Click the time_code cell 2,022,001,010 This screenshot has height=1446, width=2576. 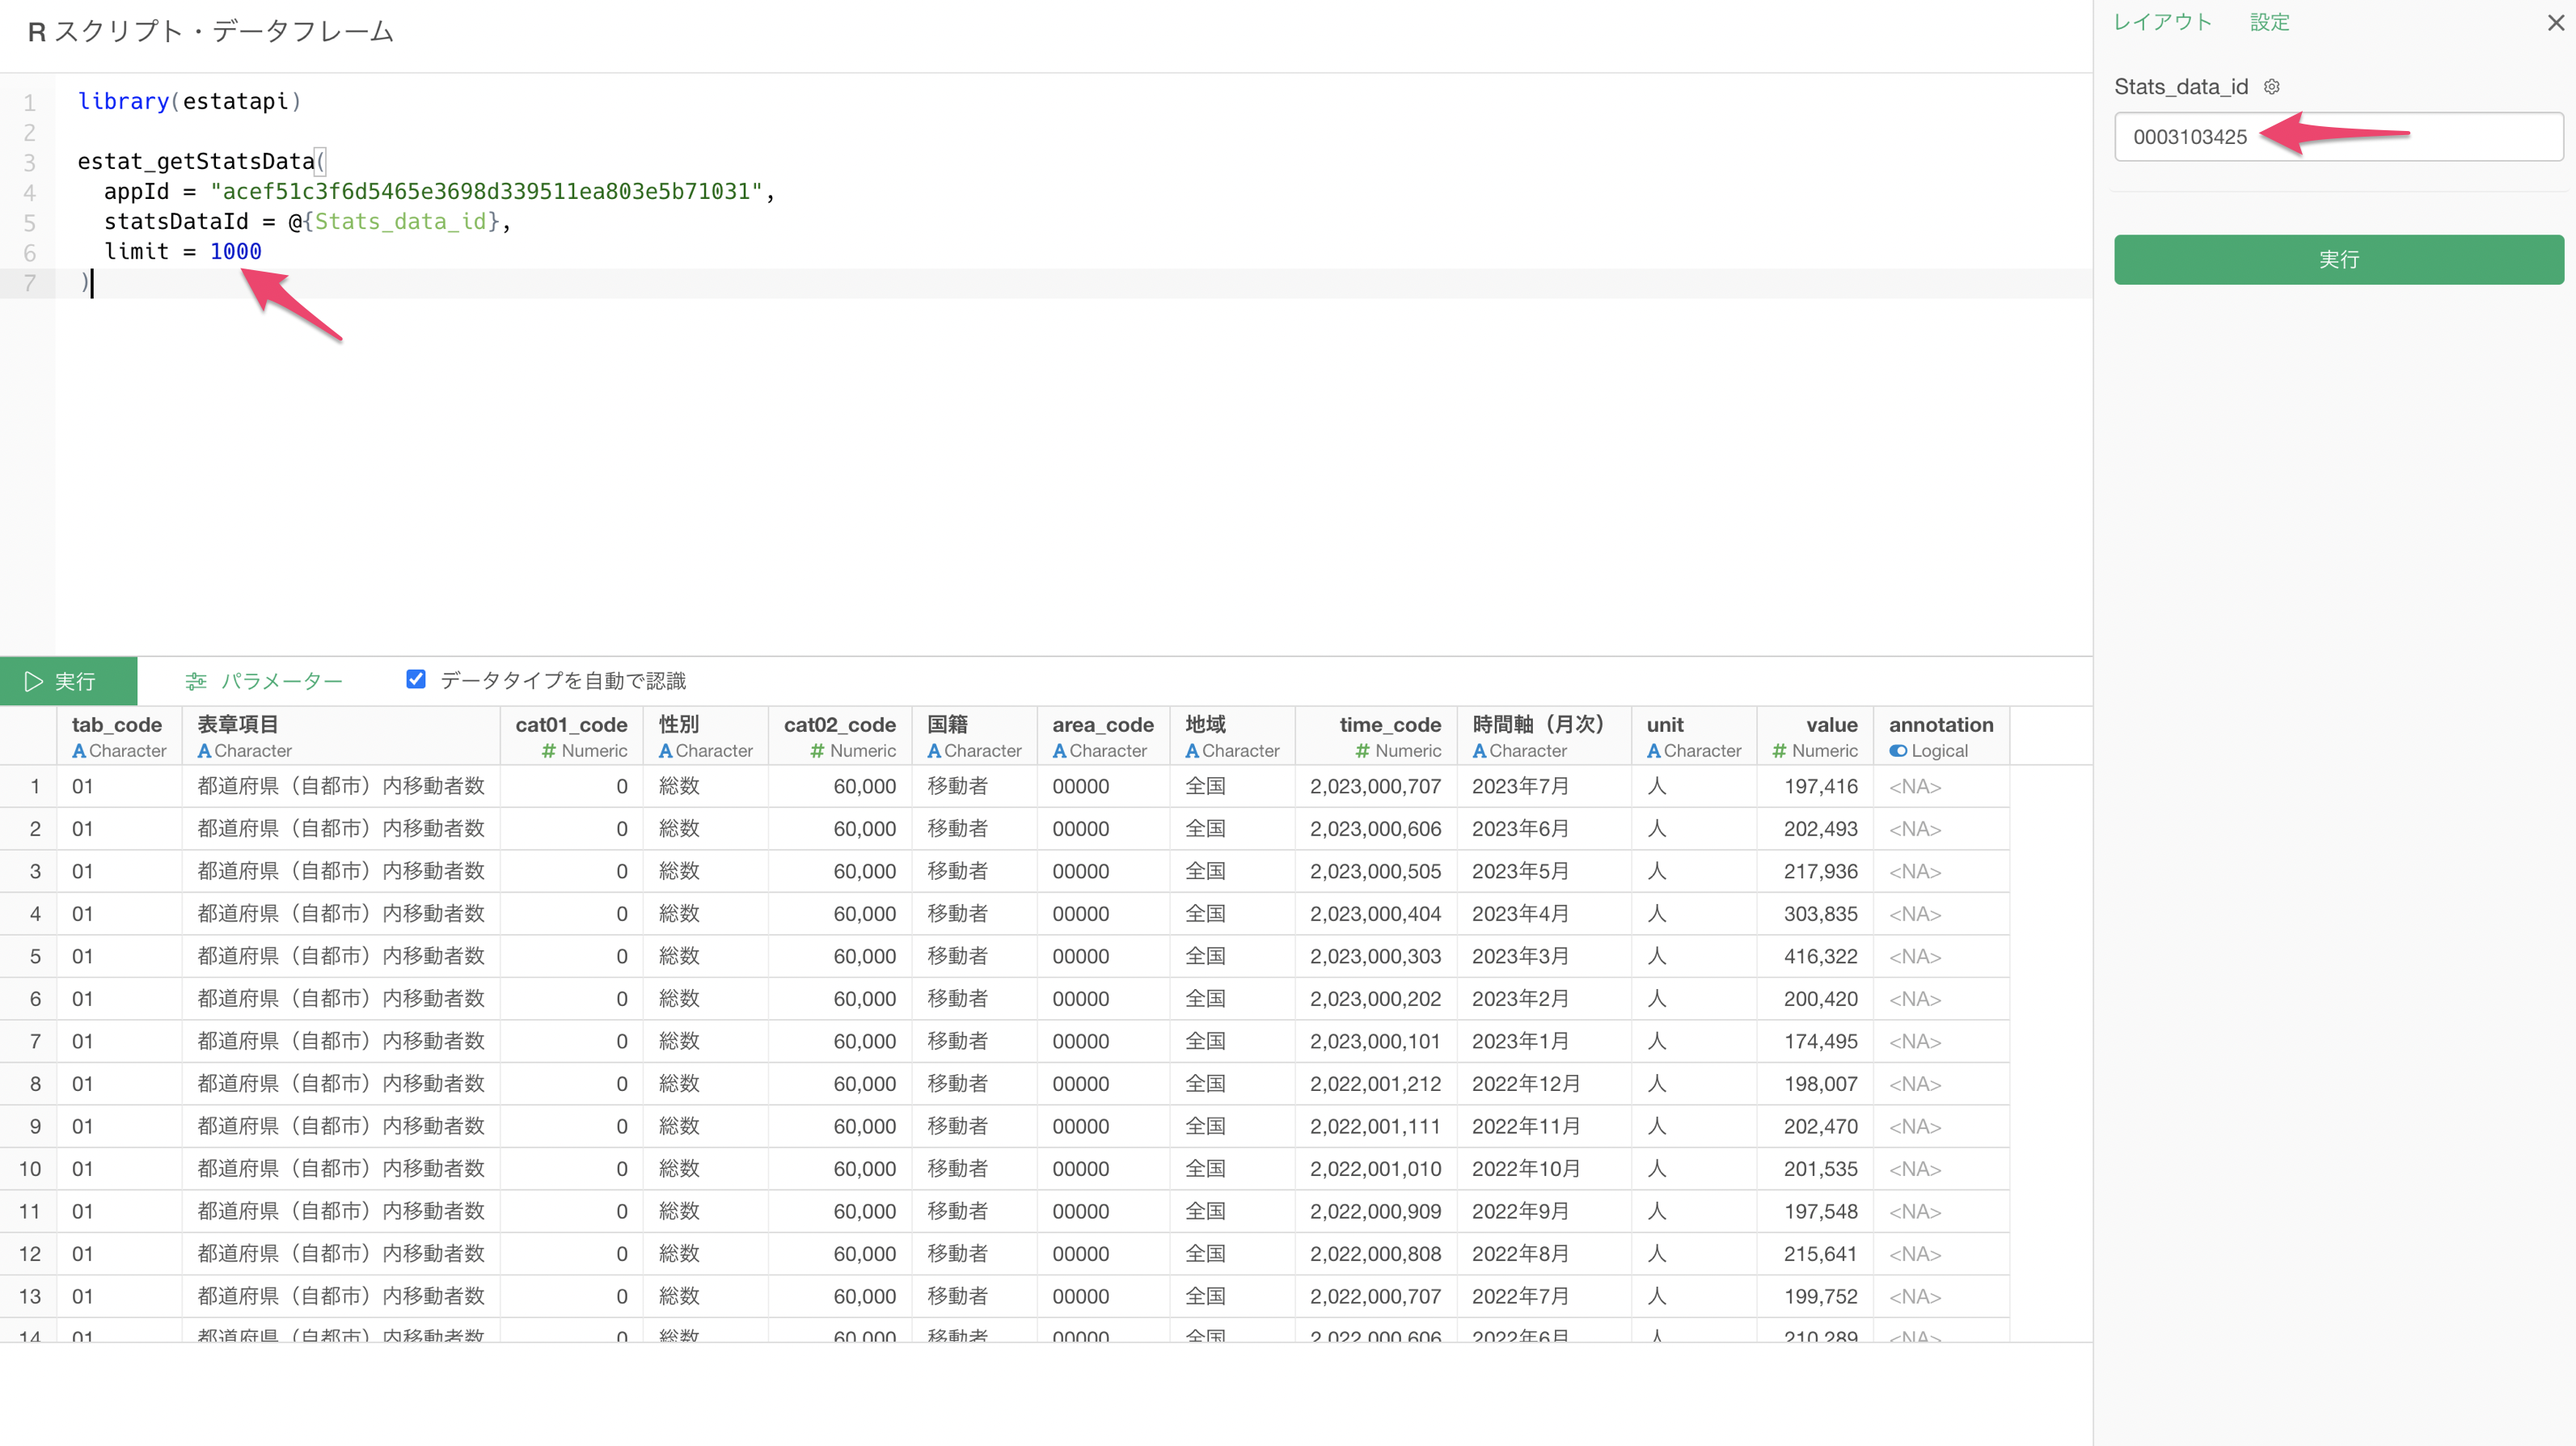(x=1375, y=1169)
